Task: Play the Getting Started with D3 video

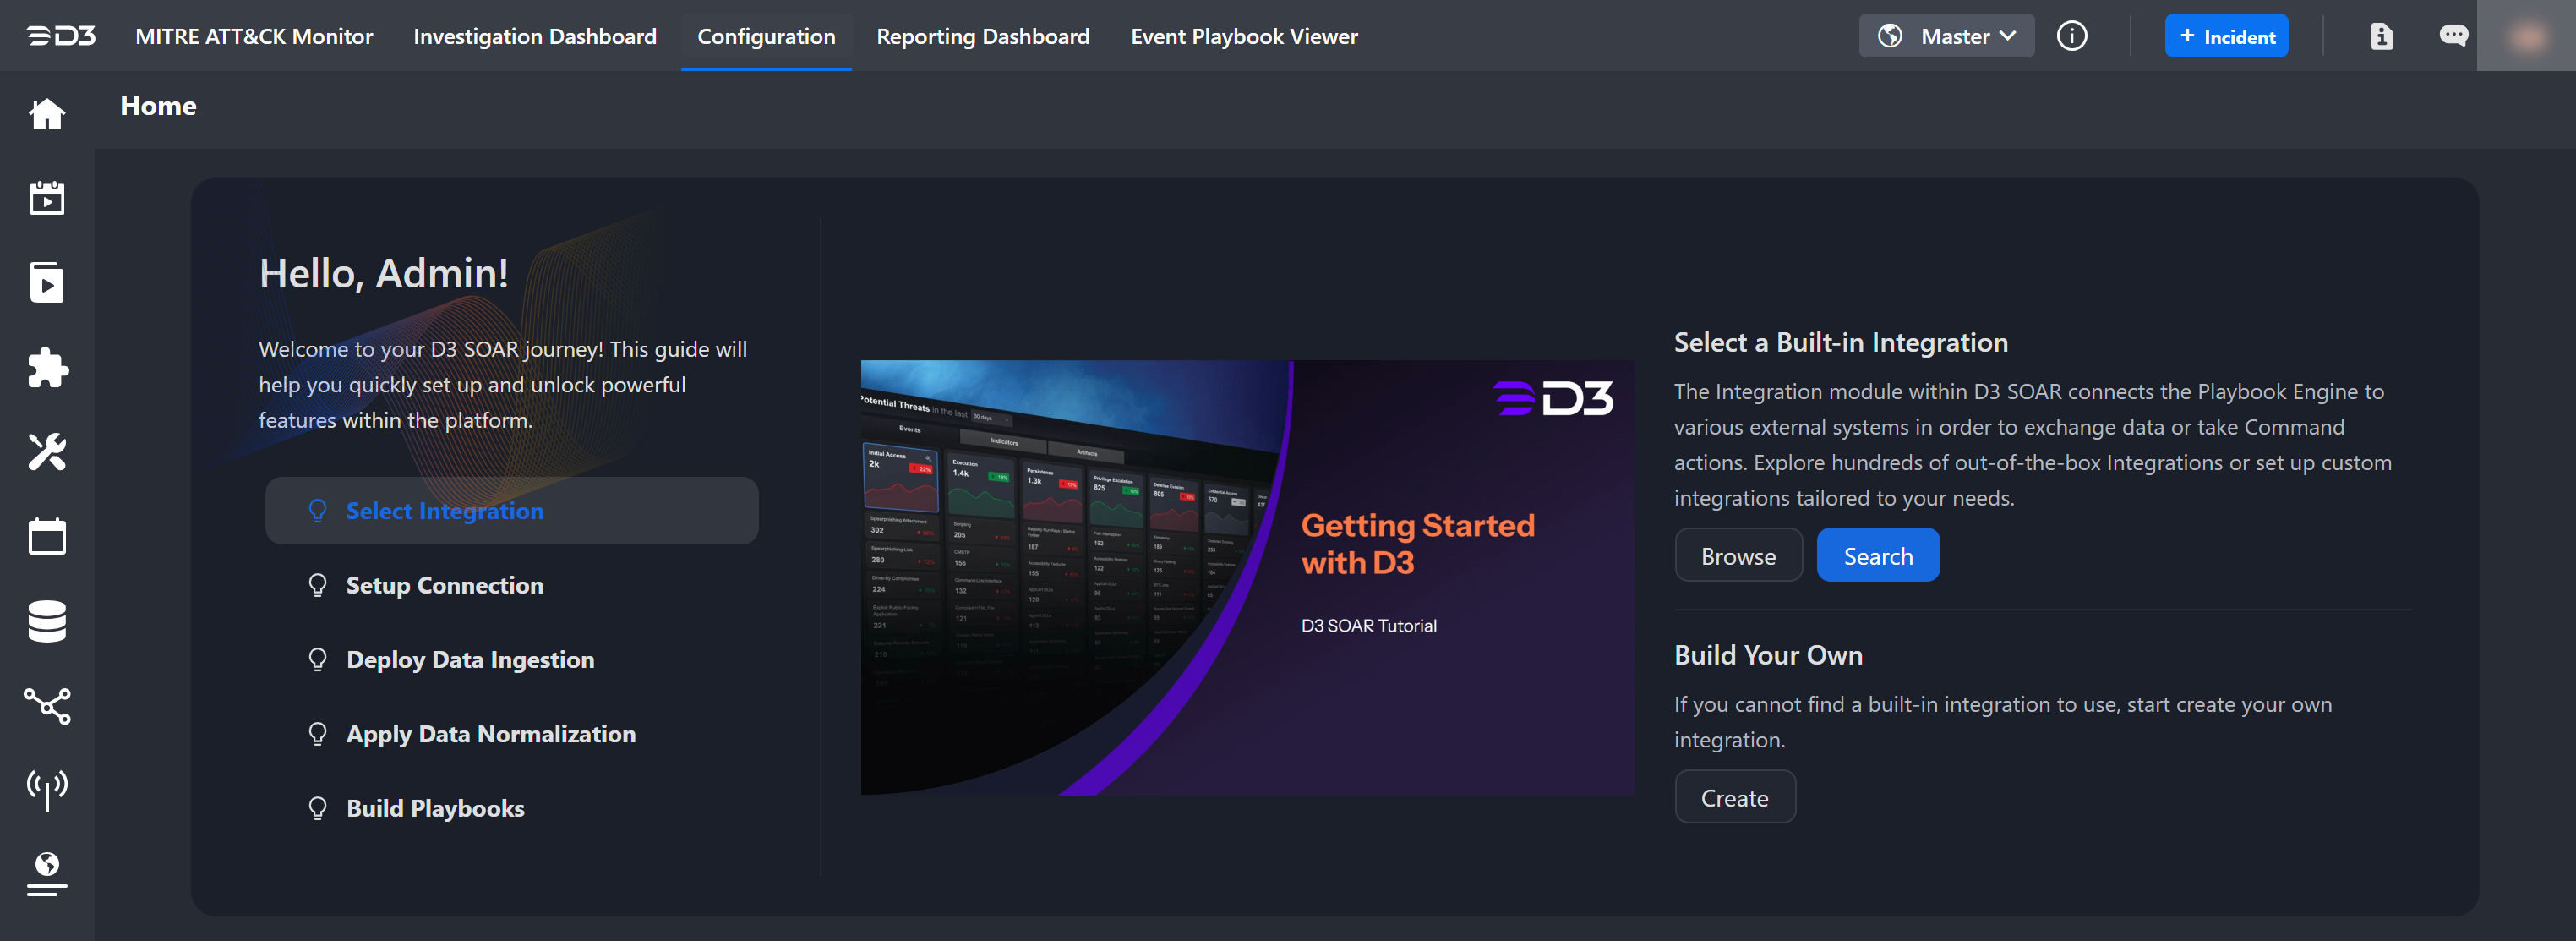Action: point(1247,578)
